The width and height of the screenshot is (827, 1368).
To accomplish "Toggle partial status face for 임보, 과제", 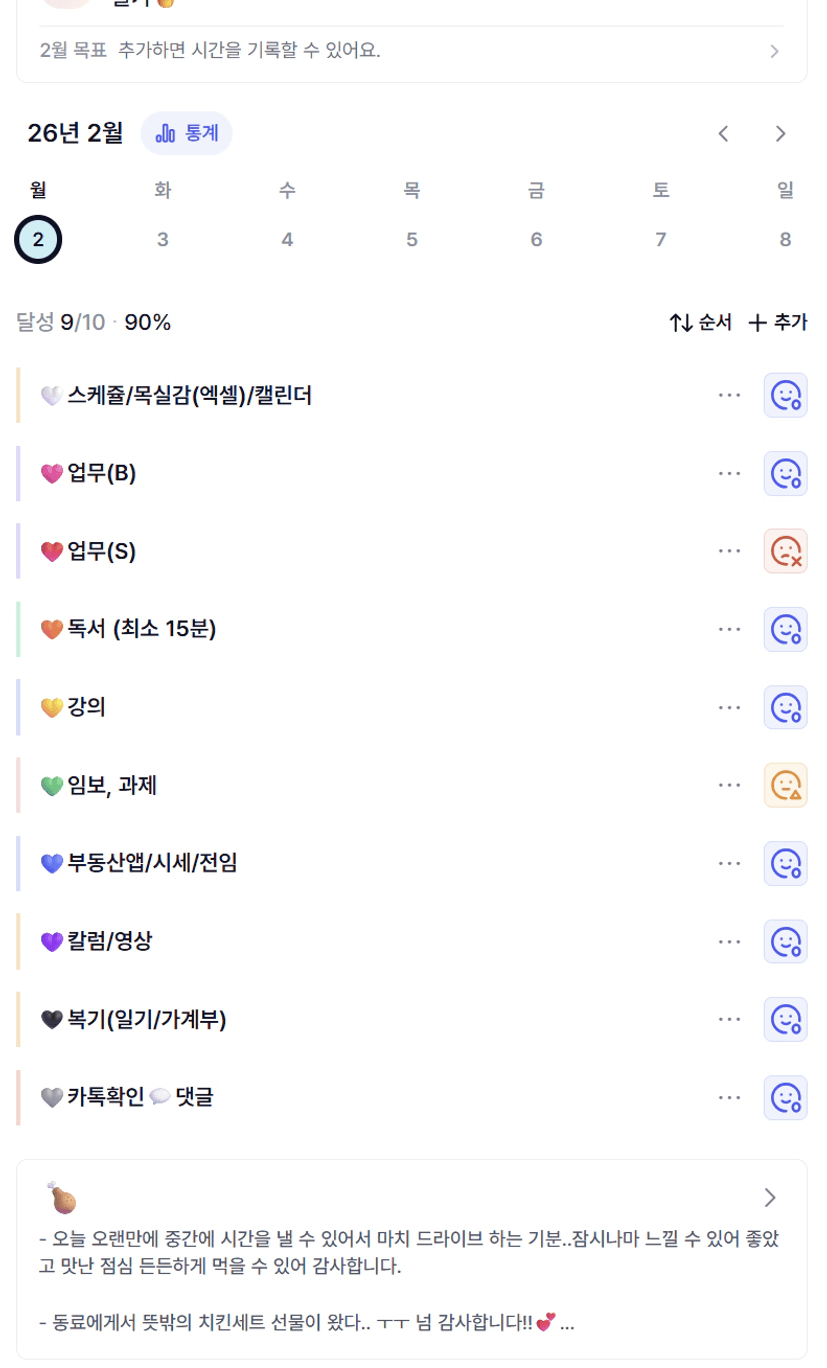I will (x=785, y=786).
